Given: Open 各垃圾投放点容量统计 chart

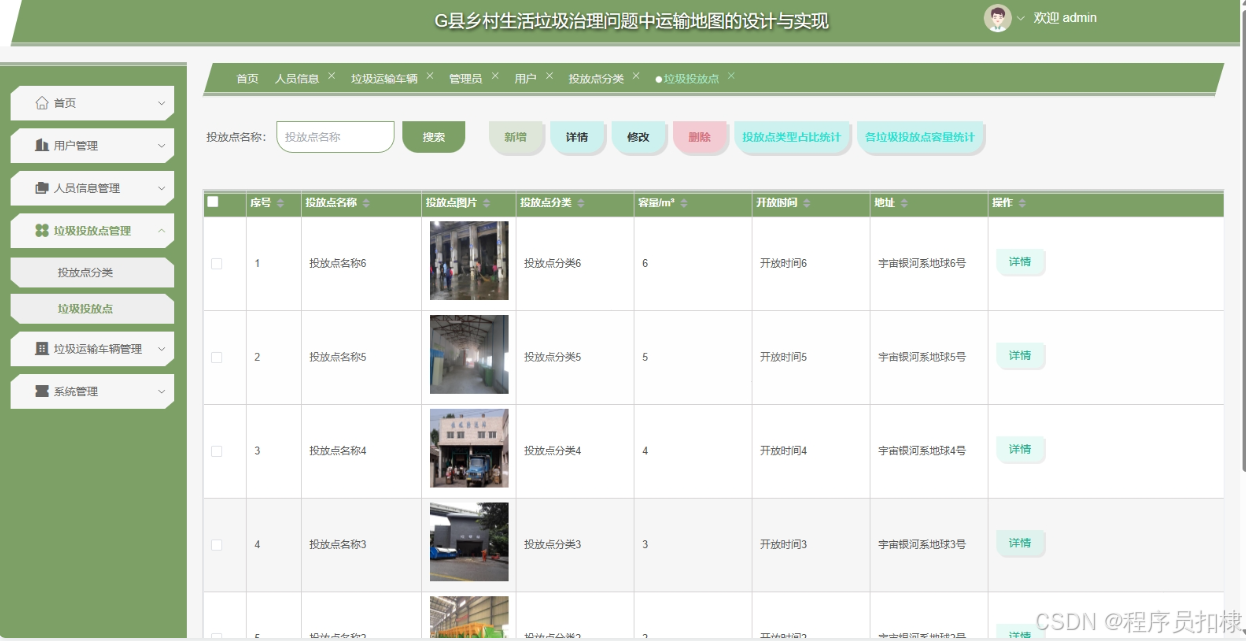Looking at the screenshot, I should pos(920,137).
